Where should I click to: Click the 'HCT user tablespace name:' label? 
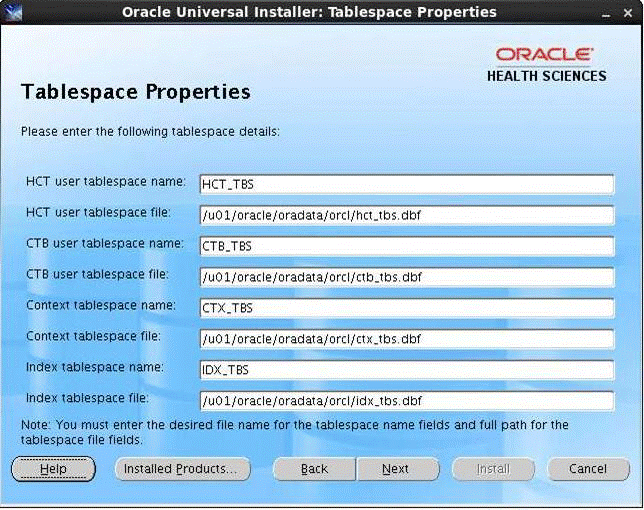106,181
